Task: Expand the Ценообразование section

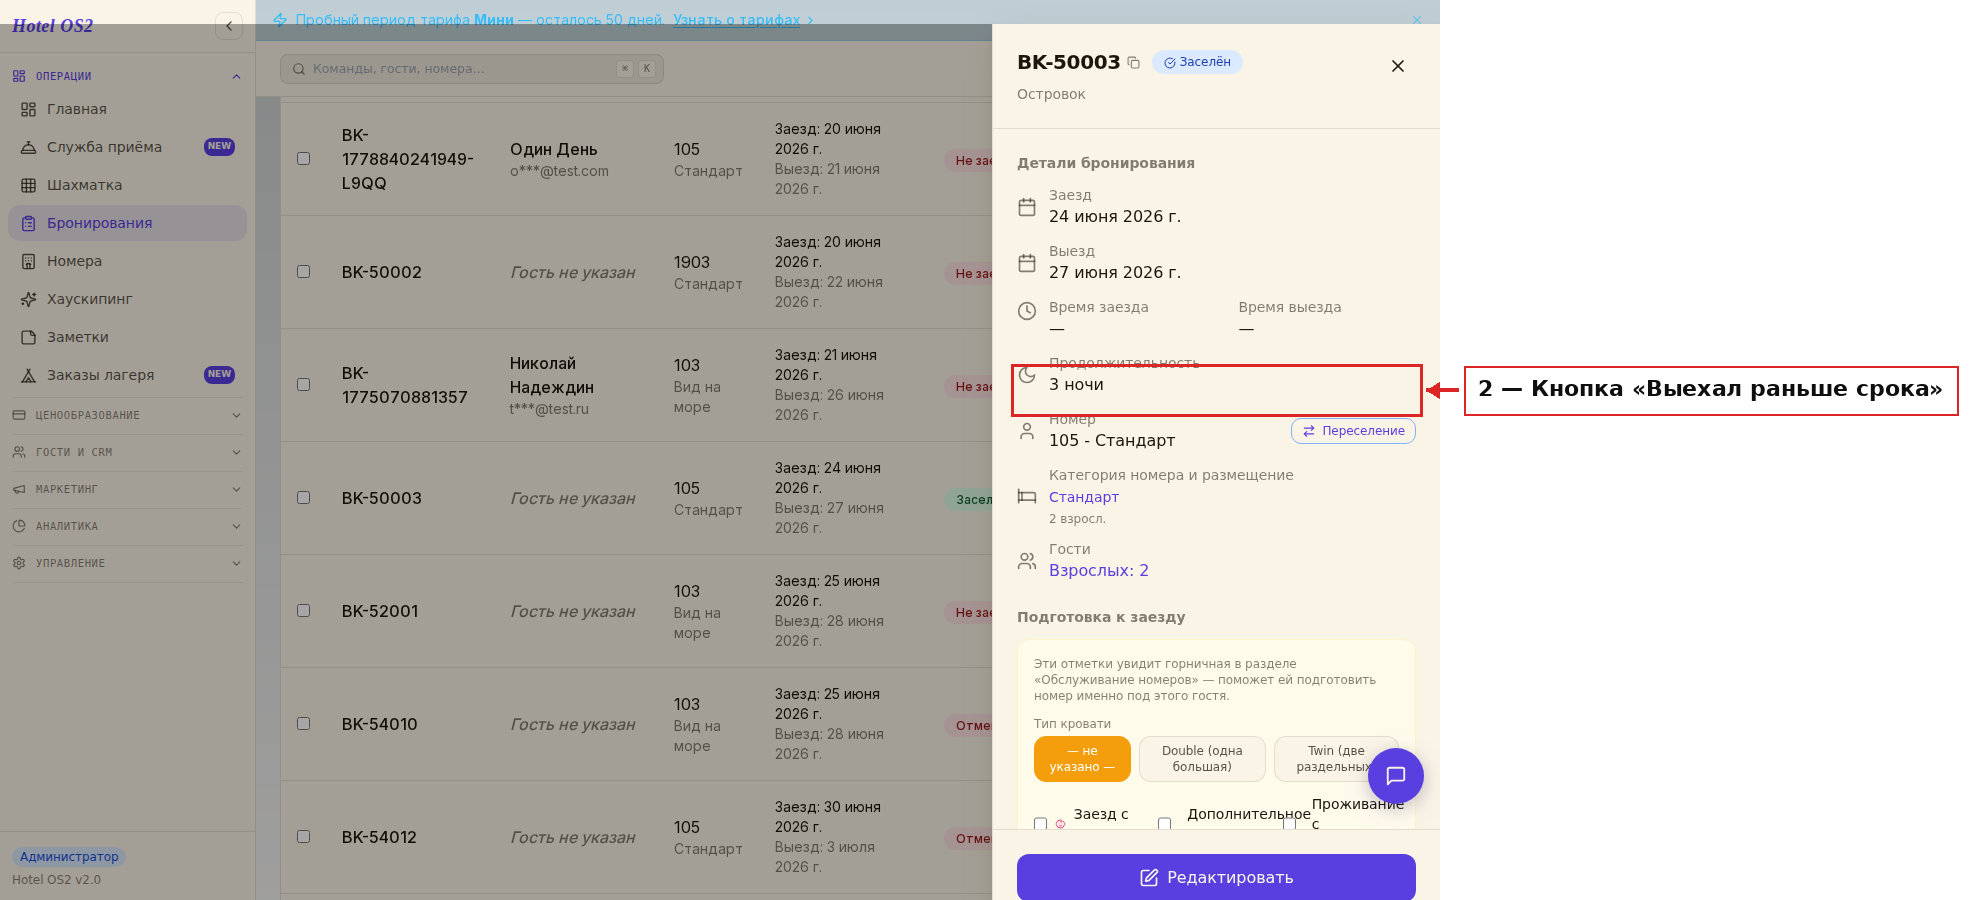Action: tap(127, 415)
